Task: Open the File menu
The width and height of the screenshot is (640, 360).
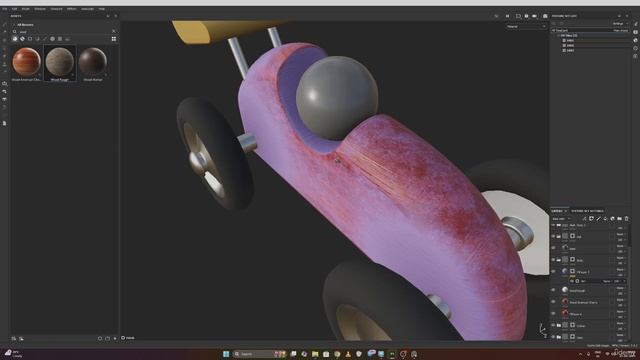Action: 4,9
